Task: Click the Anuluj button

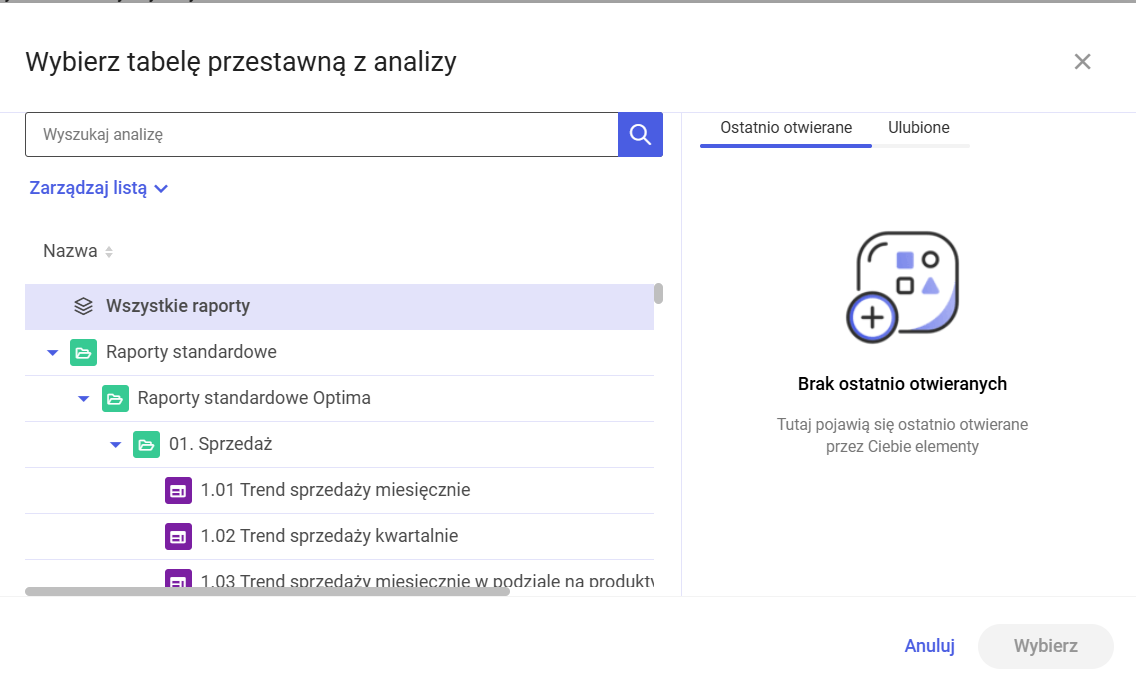Action: click(930, 645)
